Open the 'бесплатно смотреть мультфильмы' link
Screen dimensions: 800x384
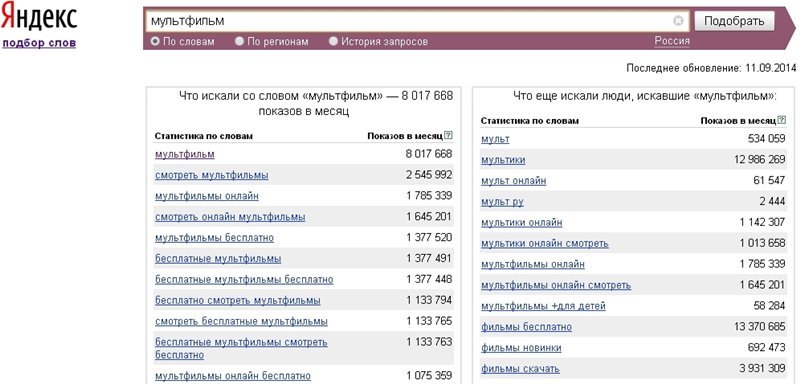pyautogui.click(x=238, y=300)
